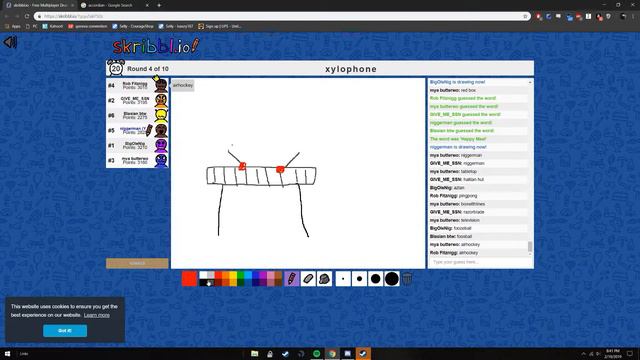Open File Explorer from the taskbar
Screen dimensions: 640x360
tap(255, 353)
